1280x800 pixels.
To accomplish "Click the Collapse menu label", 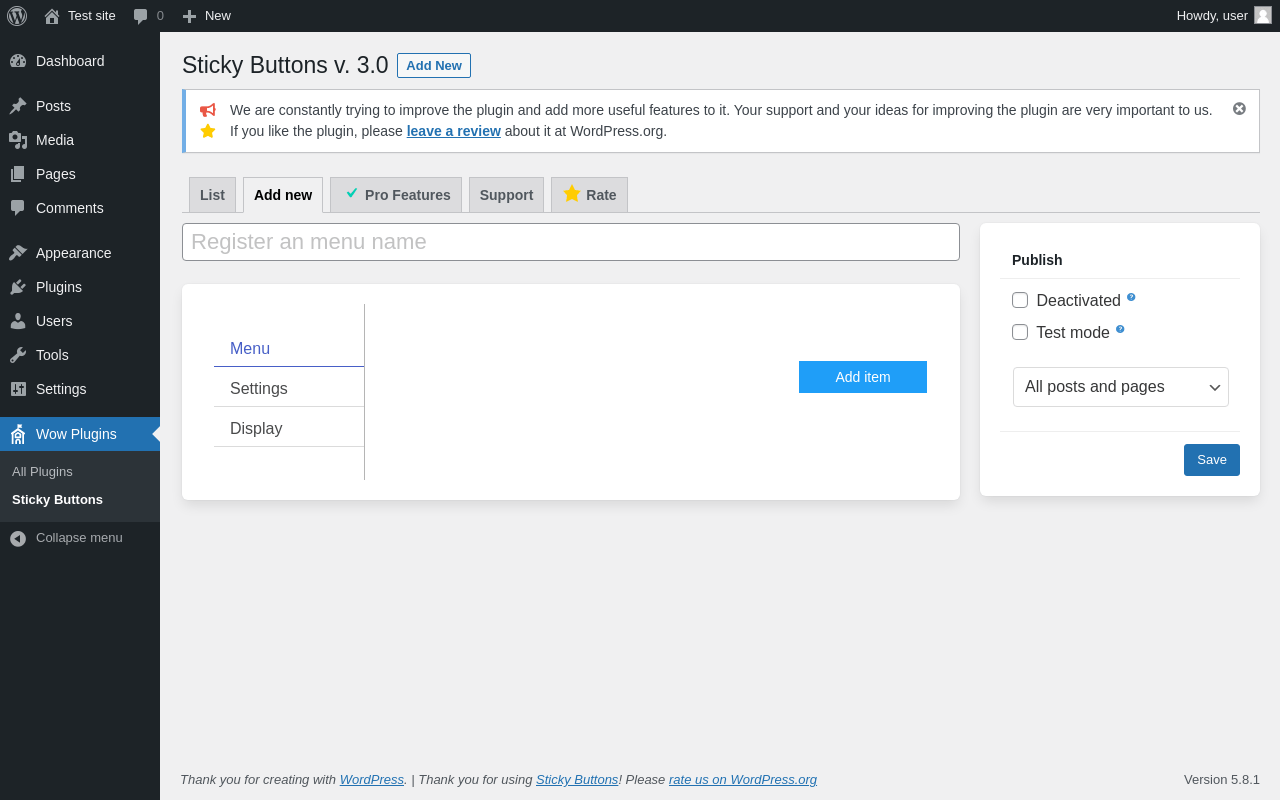I will (x=79, y=538).
